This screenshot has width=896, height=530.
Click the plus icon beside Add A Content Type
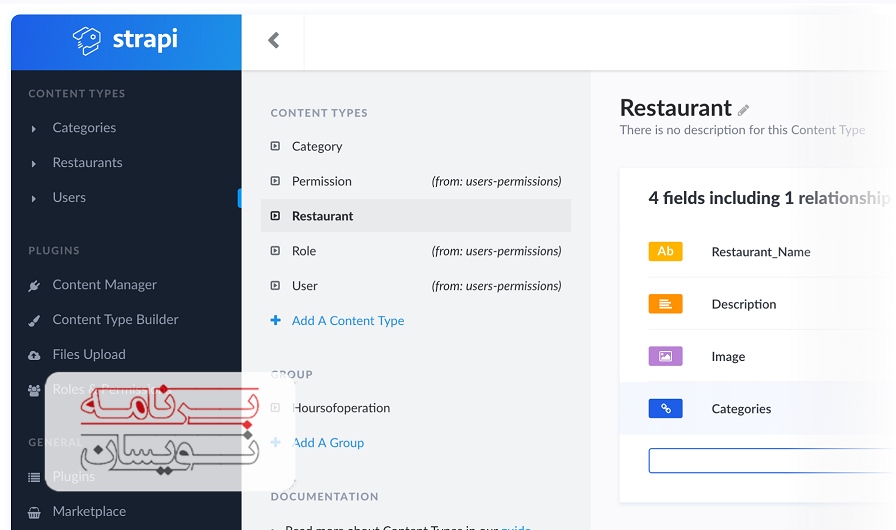click(275, 320)
